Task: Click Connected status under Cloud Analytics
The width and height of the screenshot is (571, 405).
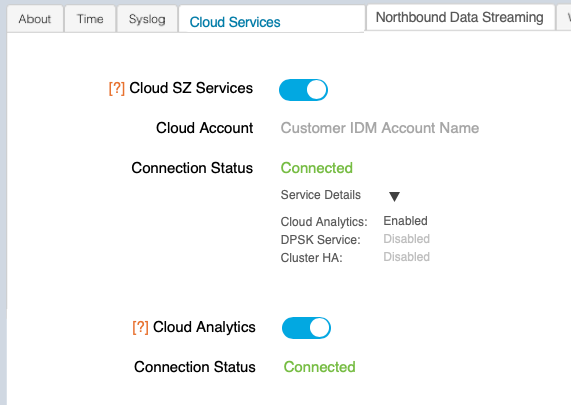Action: coord(319,367)
